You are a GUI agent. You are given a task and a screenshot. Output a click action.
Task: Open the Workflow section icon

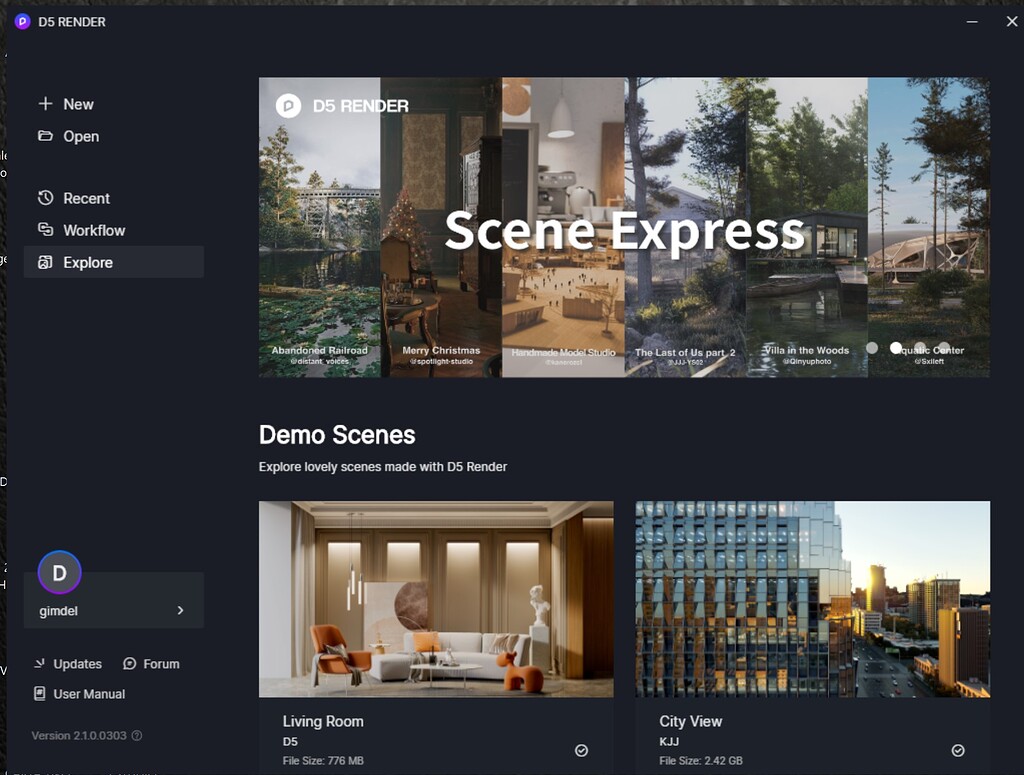click(x=45, y=230)
